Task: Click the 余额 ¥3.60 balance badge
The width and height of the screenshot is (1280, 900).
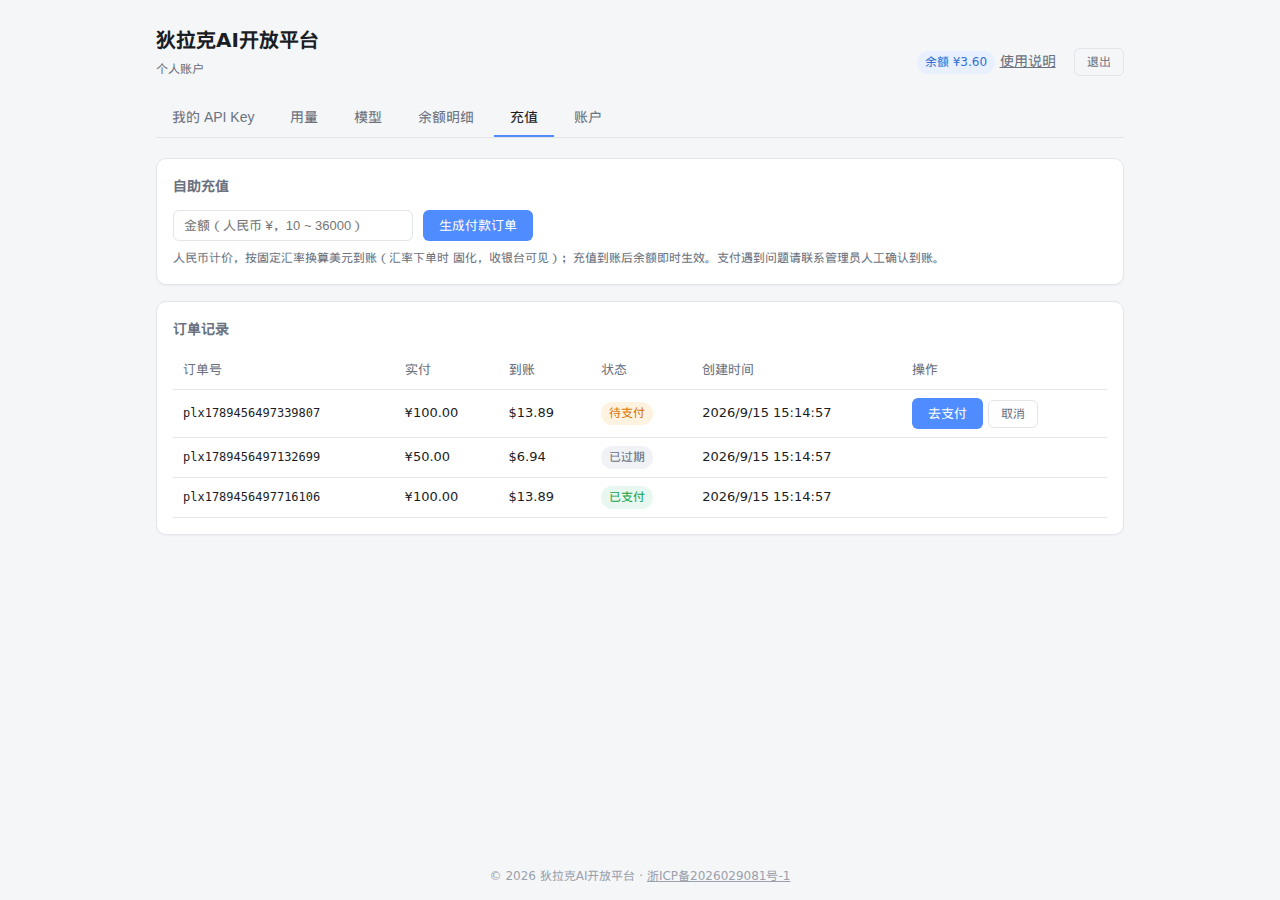Action: [956, 62]
